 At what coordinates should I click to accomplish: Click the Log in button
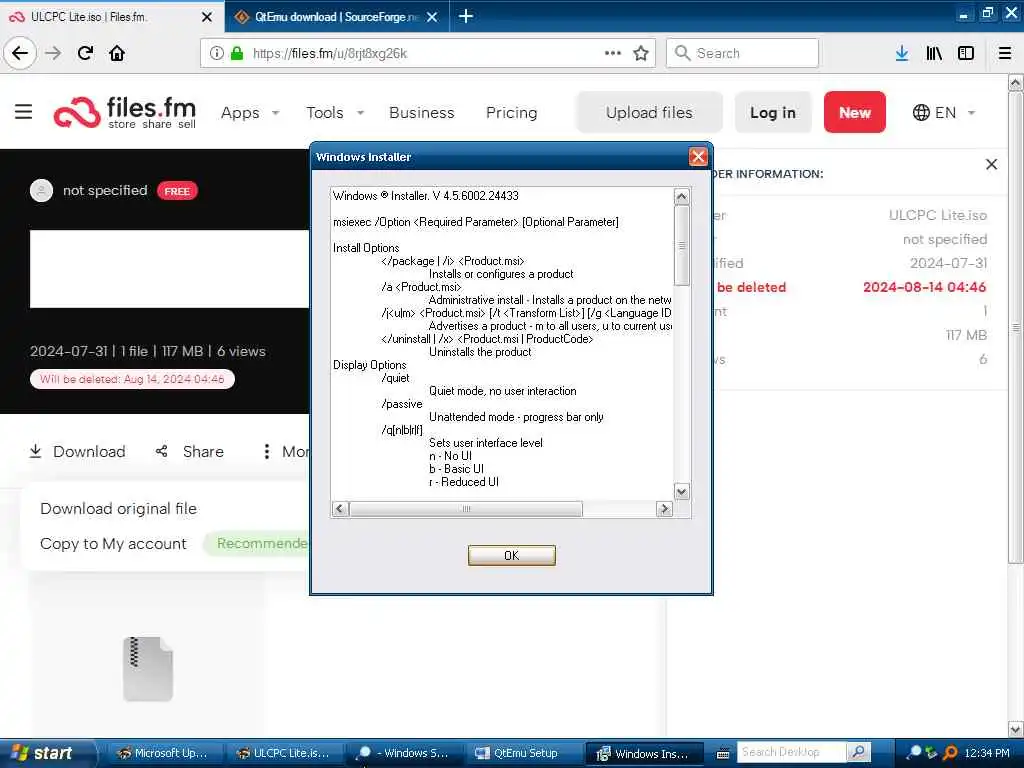pos(773,112)
